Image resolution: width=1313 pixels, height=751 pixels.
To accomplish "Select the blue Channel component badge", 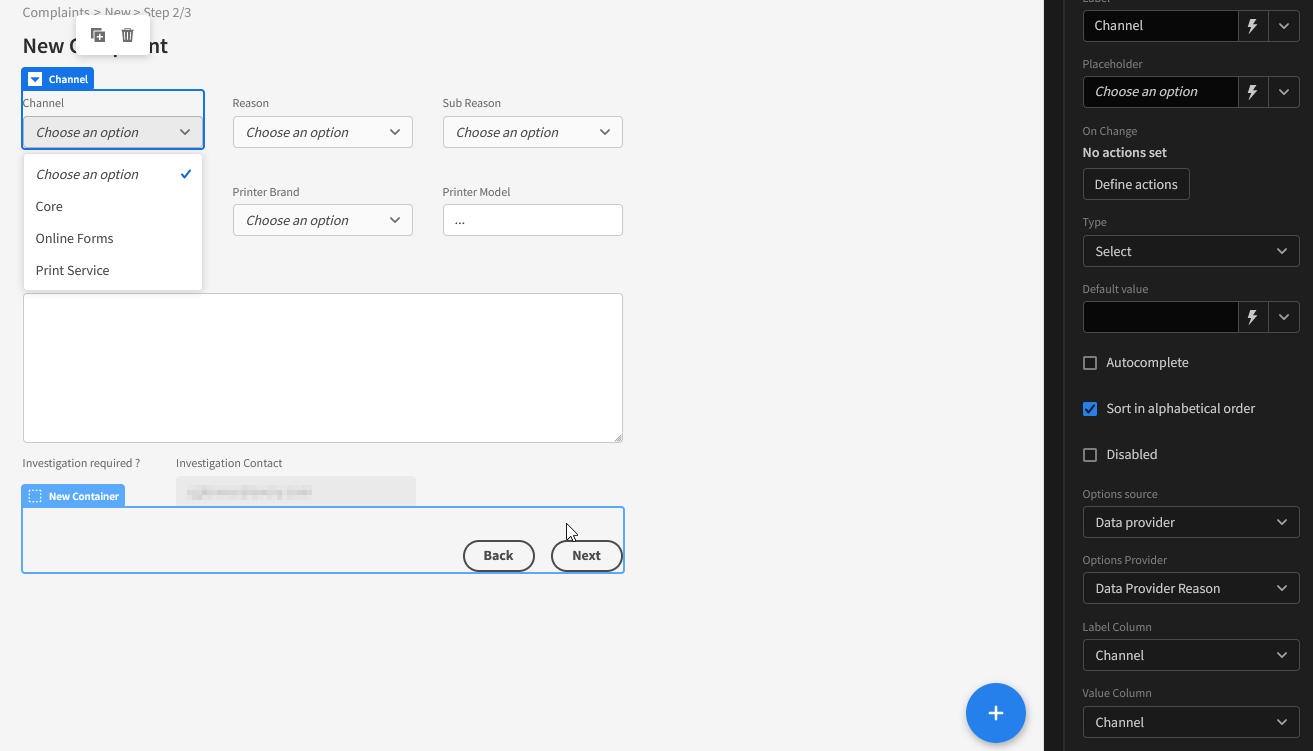I will pos(57,78).
